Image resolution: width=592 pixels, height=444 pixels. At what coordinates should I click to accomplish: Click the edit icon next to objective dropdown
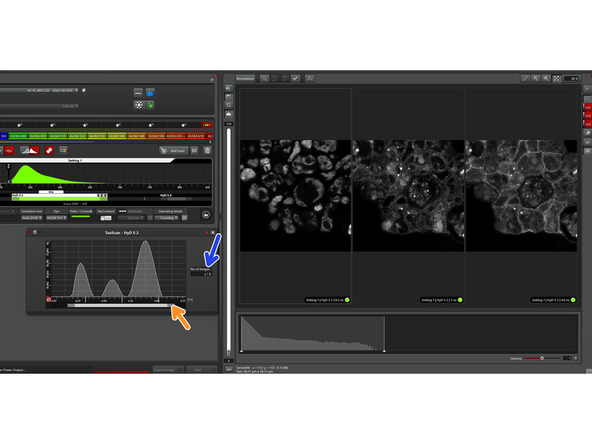click(x=84, y=91)
